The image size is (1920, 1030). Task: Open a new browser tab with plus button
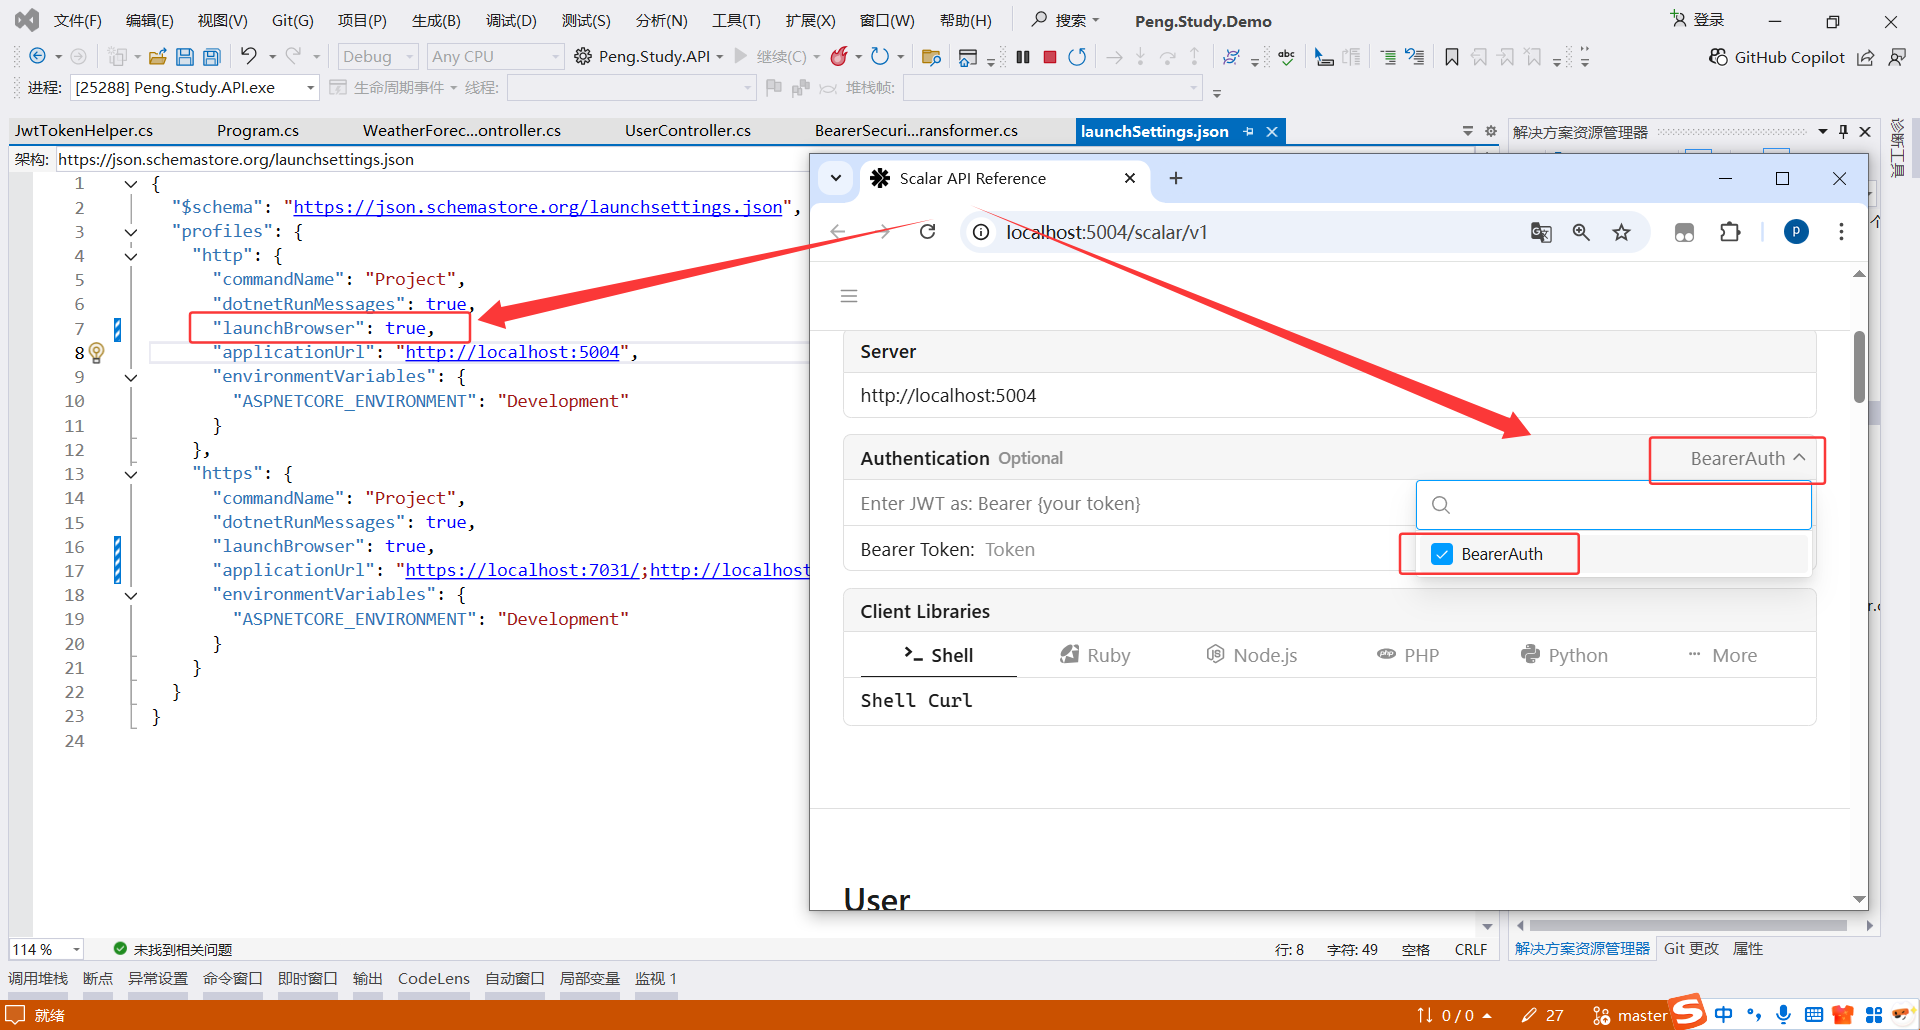(1176, 178)
